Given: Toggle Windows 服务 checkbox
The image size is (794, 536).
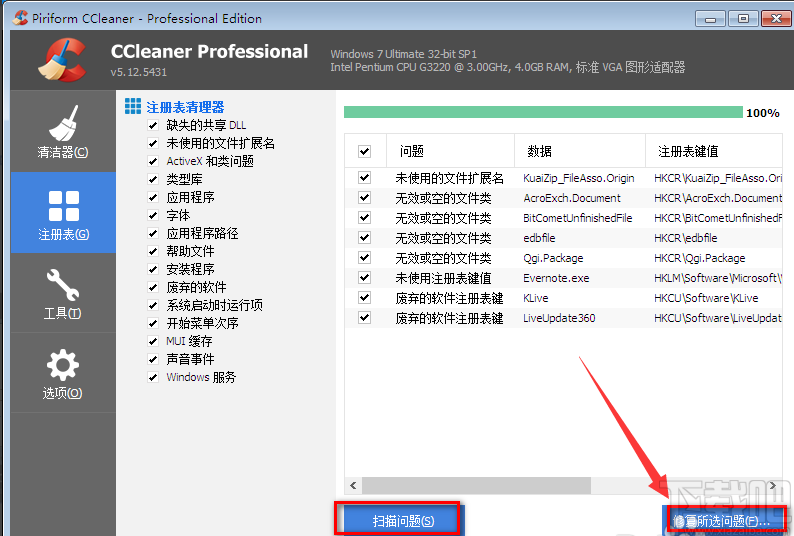Looking at the screenshot, I should [153, 377].
